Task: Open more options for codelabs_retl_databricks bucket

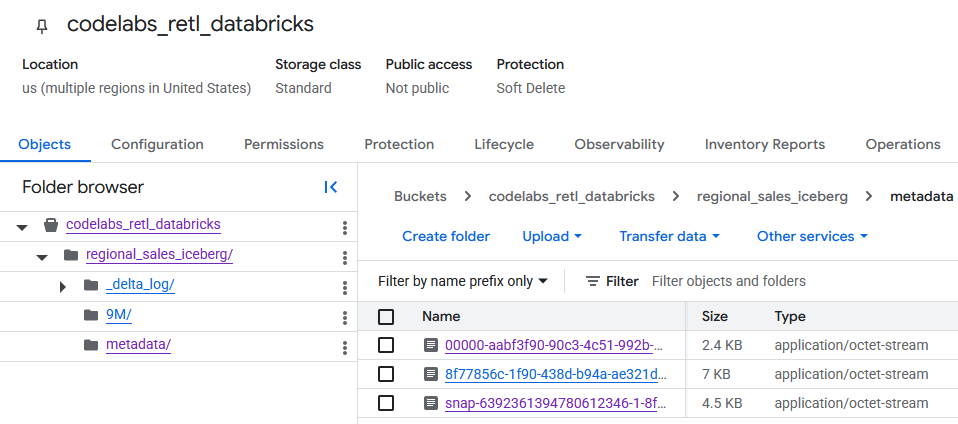Action: tap(344, 227)
